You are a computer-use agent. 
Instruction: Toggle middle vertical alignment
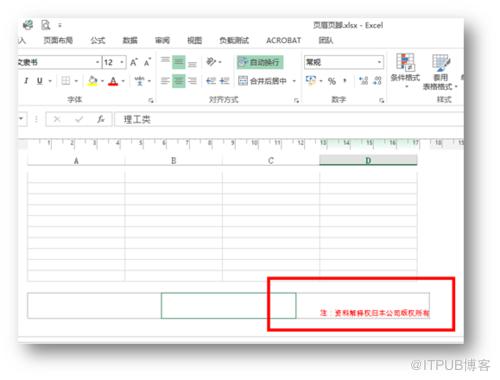pos(179,62)
